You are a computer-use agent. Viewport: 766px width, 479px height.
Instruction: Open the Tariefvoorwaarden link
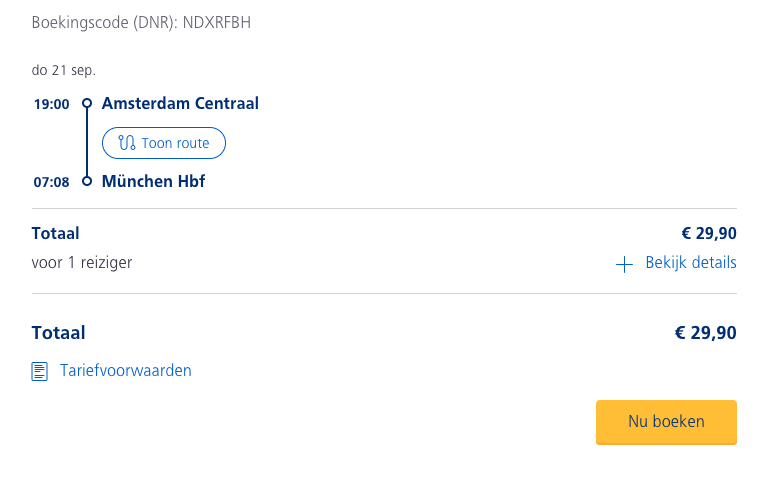coord(126,371)
